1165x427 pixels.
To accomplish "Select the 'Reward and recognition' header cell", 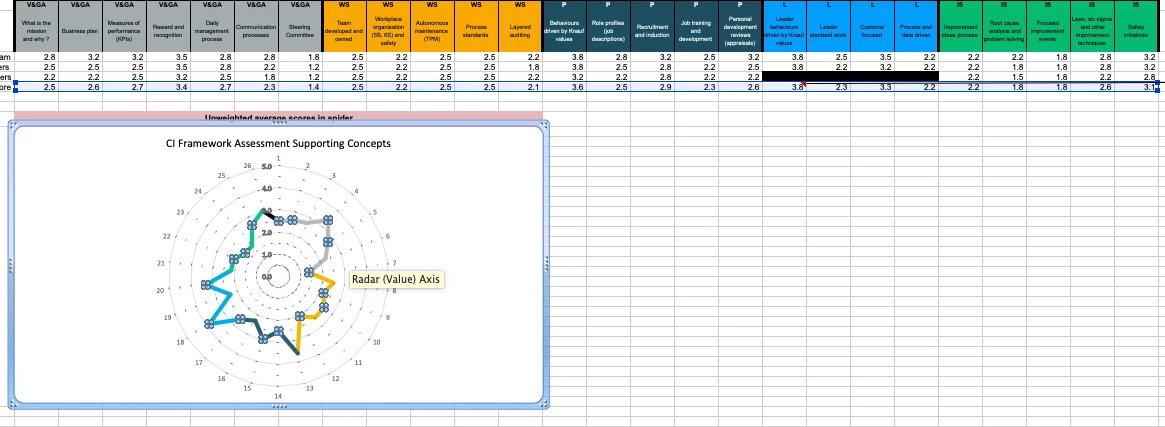I will tap(168, 31).
